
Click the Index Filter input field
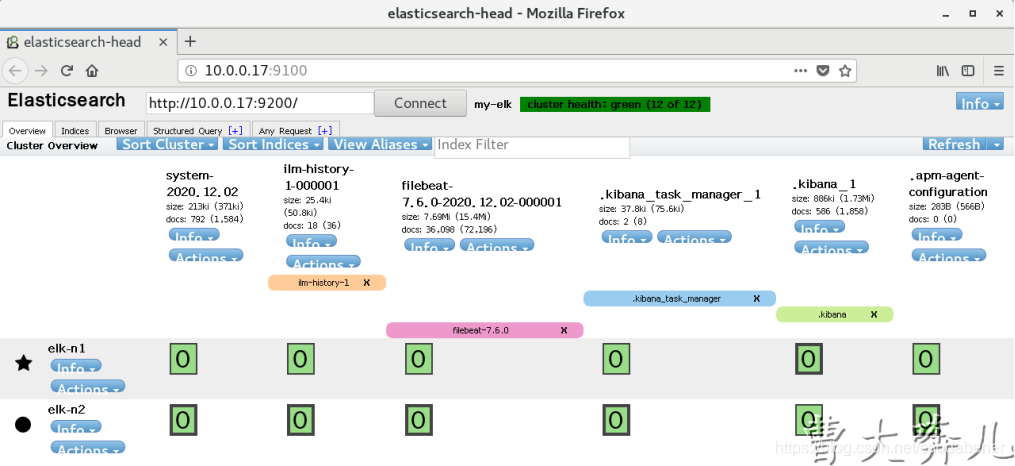pos(532,145)
